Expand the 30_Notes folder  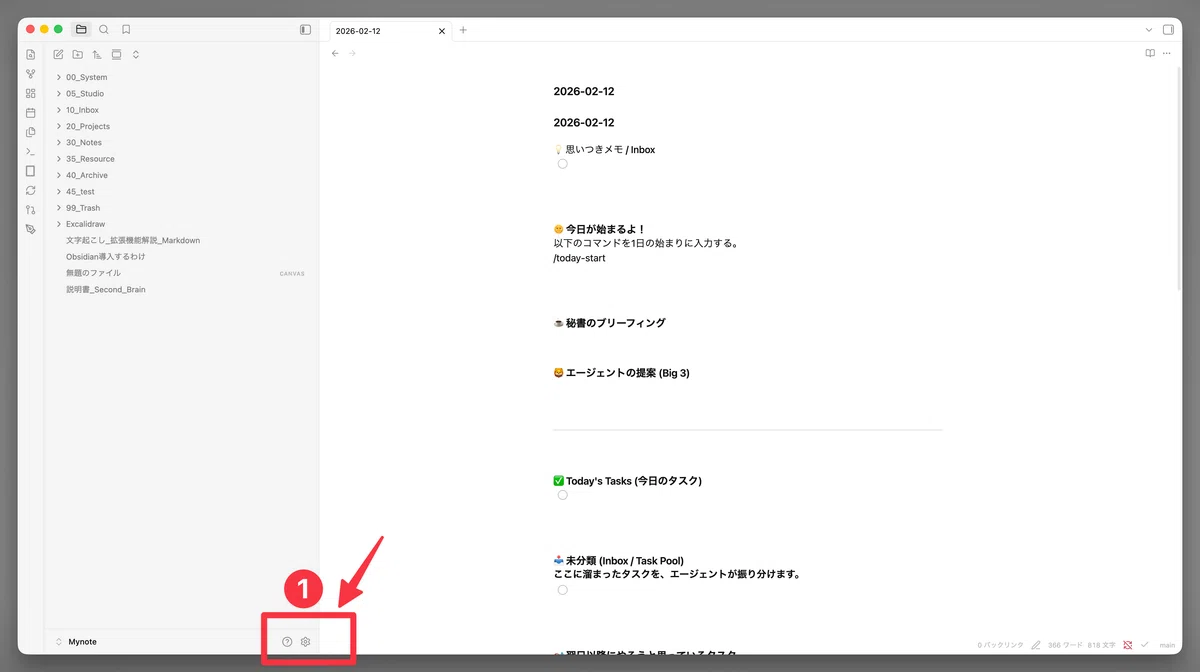[x=59, y=142]
